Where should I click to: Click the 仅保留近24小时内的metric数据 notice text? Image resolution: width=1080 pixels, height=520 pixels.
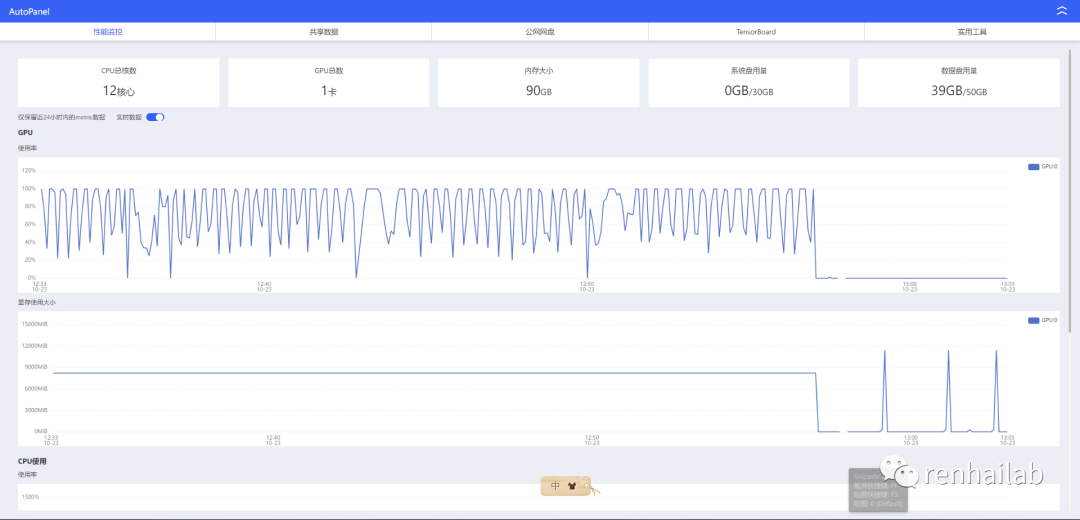(62, 117)
